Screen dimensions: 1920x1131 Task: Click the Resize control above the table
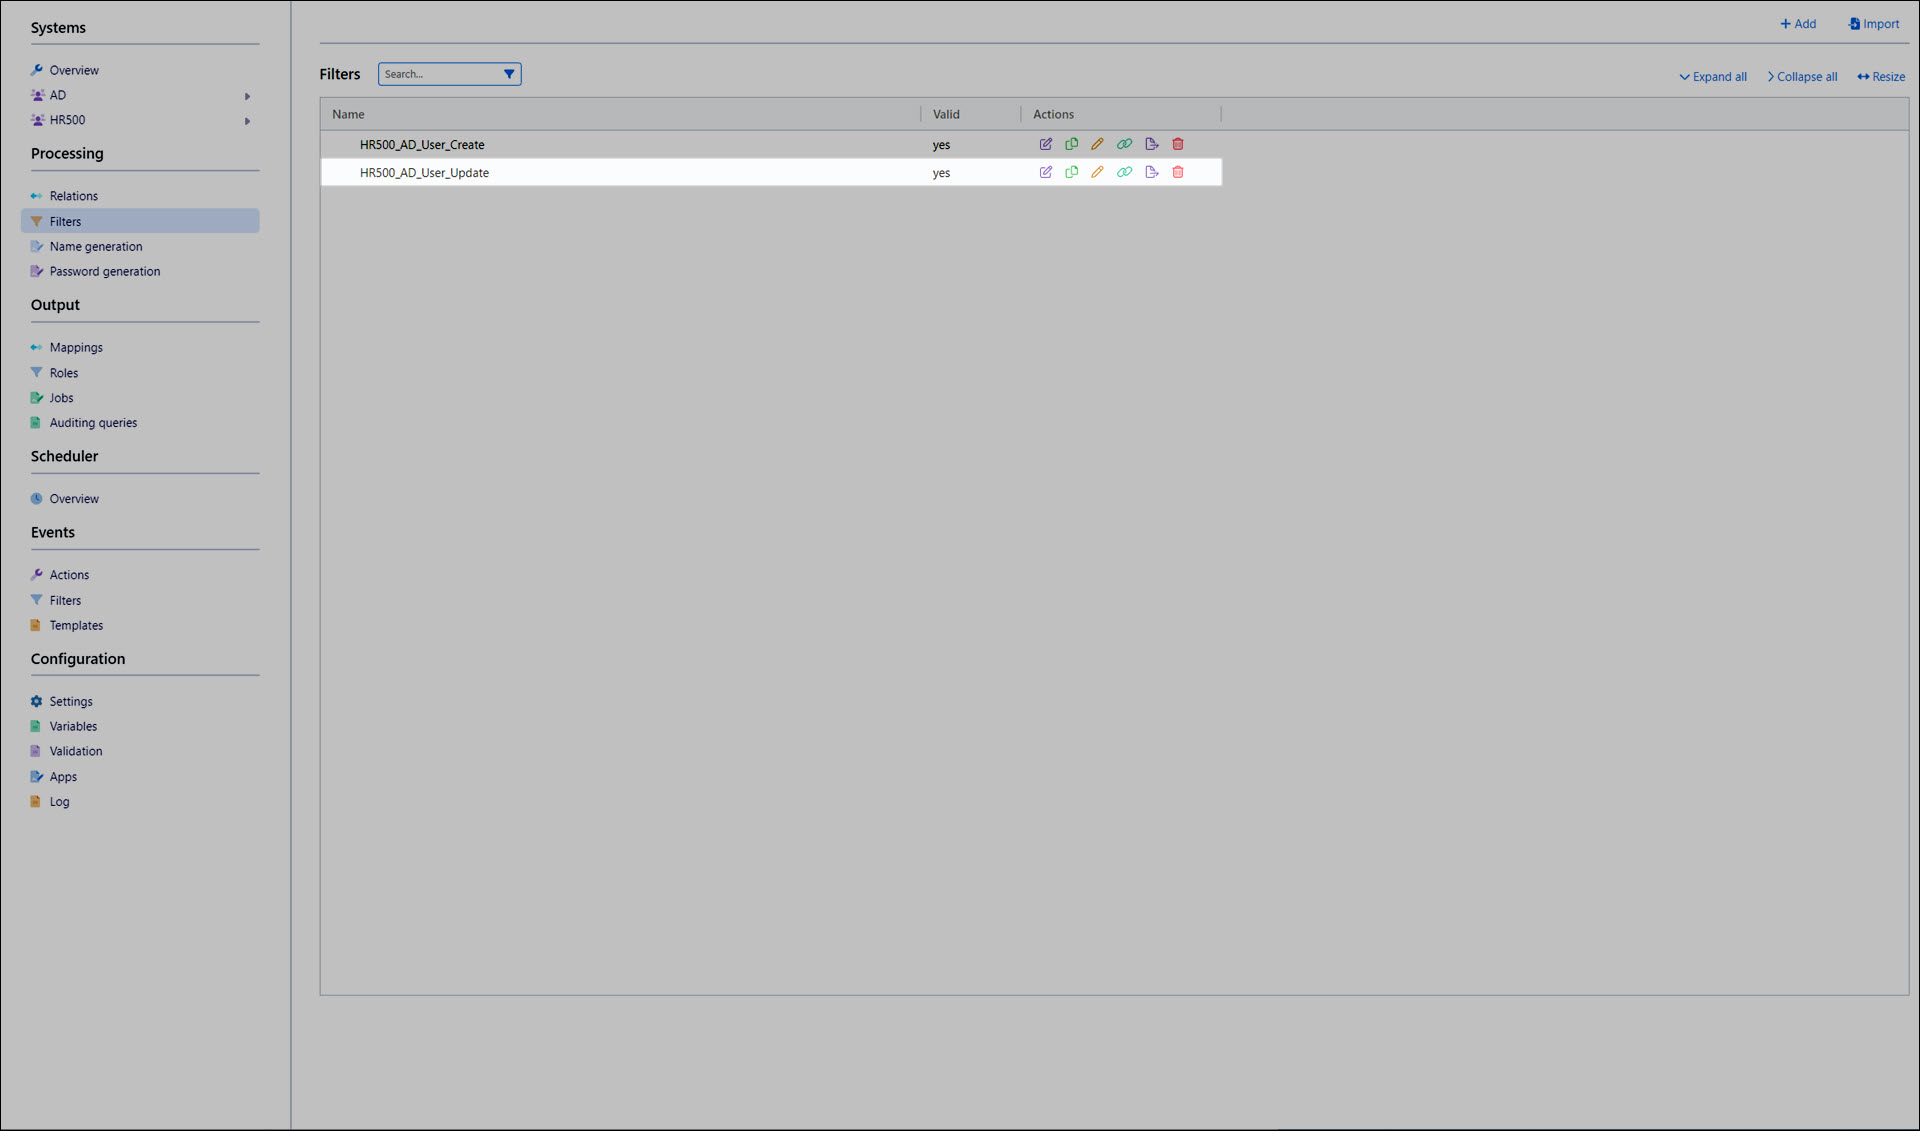click(x=1880, y=77)
